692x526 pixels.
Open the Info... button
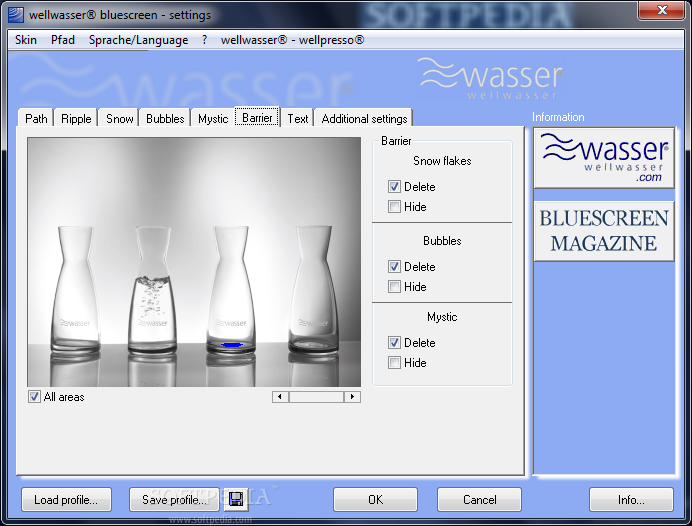(x=631, y=500)
